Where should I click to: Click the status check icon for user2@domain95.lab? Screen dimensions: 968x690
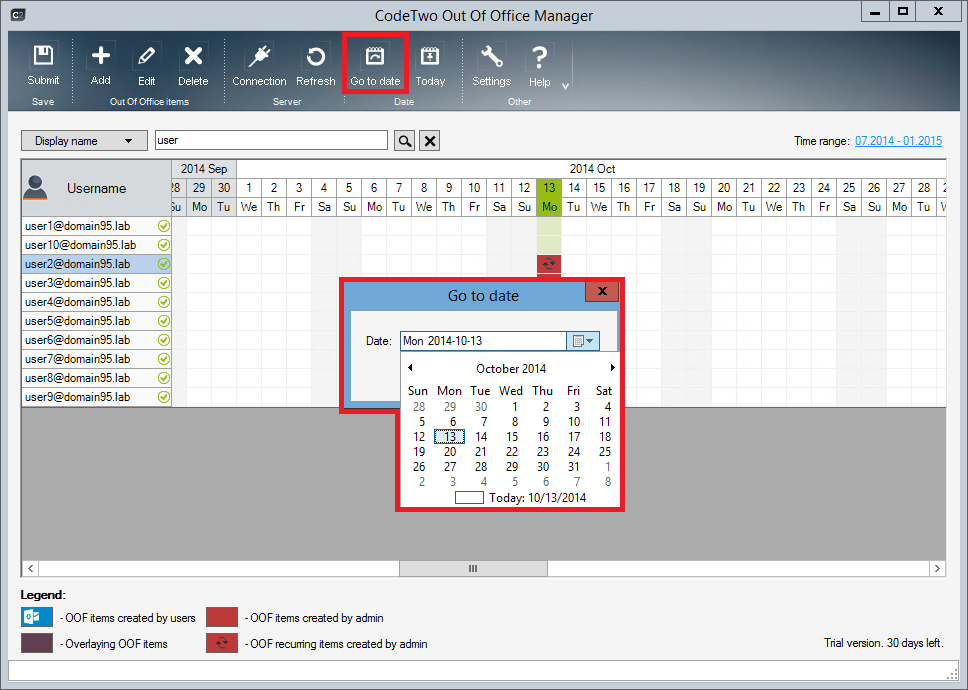tap(164, 264)
